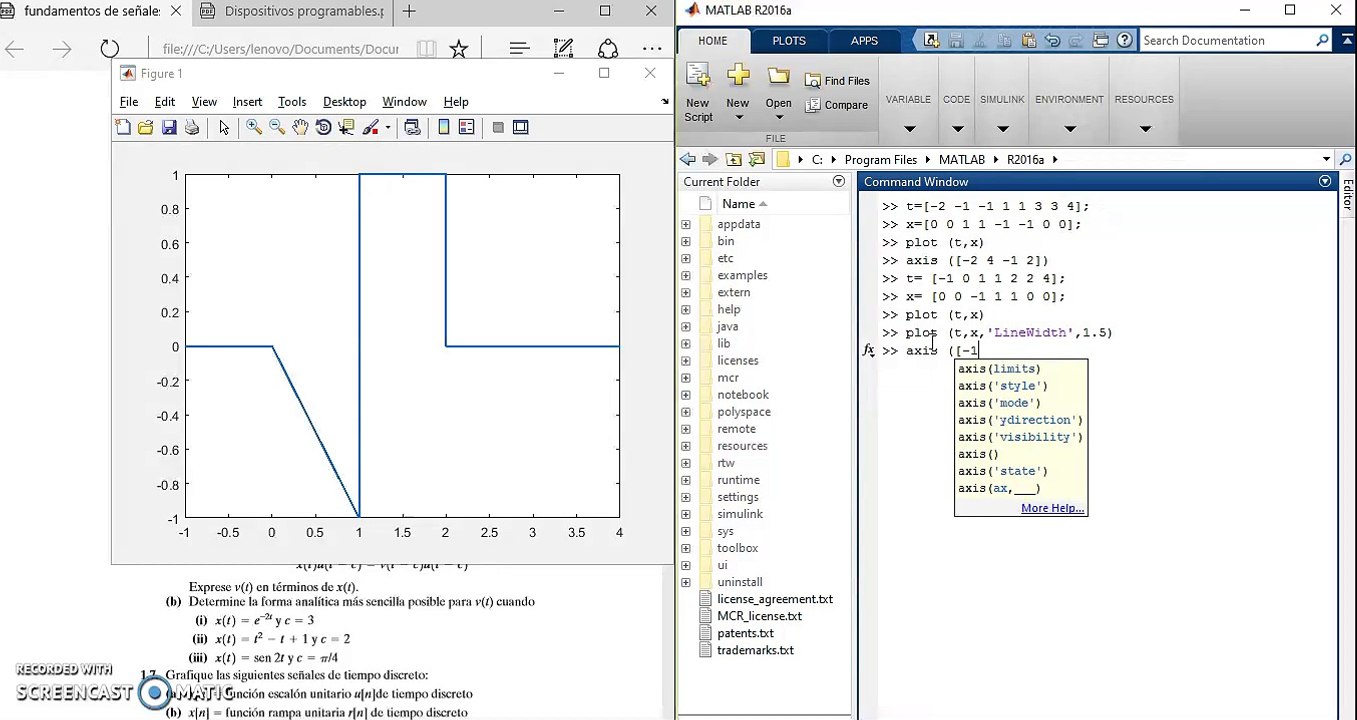Click the Save Figure floppy disk icon

[169, 127]
